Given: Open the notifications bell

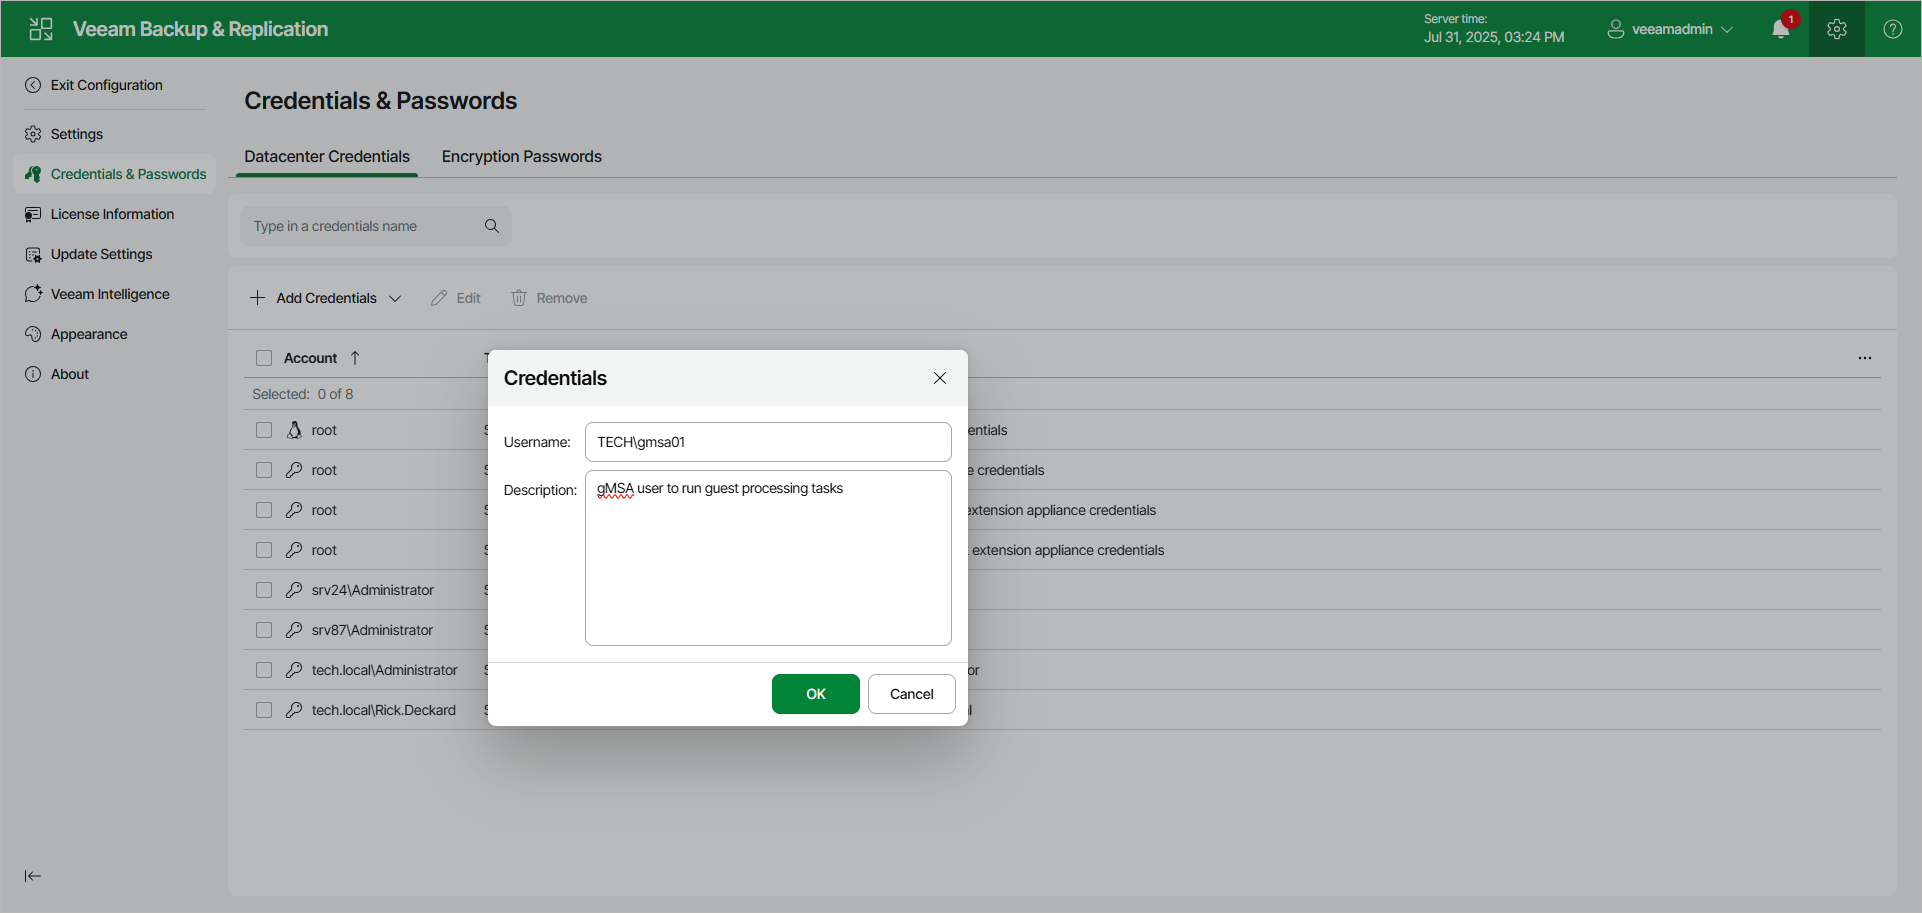Looking at the screenshot, I should 1781,29.
